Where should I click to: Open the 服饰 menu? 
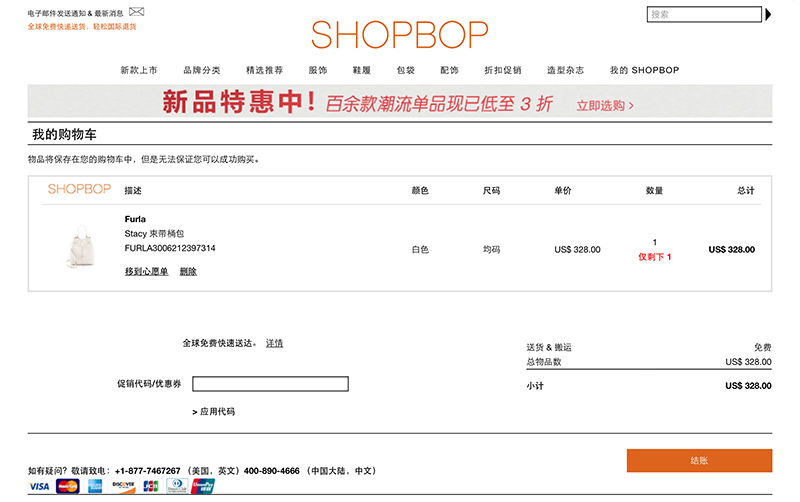(318, 70)
